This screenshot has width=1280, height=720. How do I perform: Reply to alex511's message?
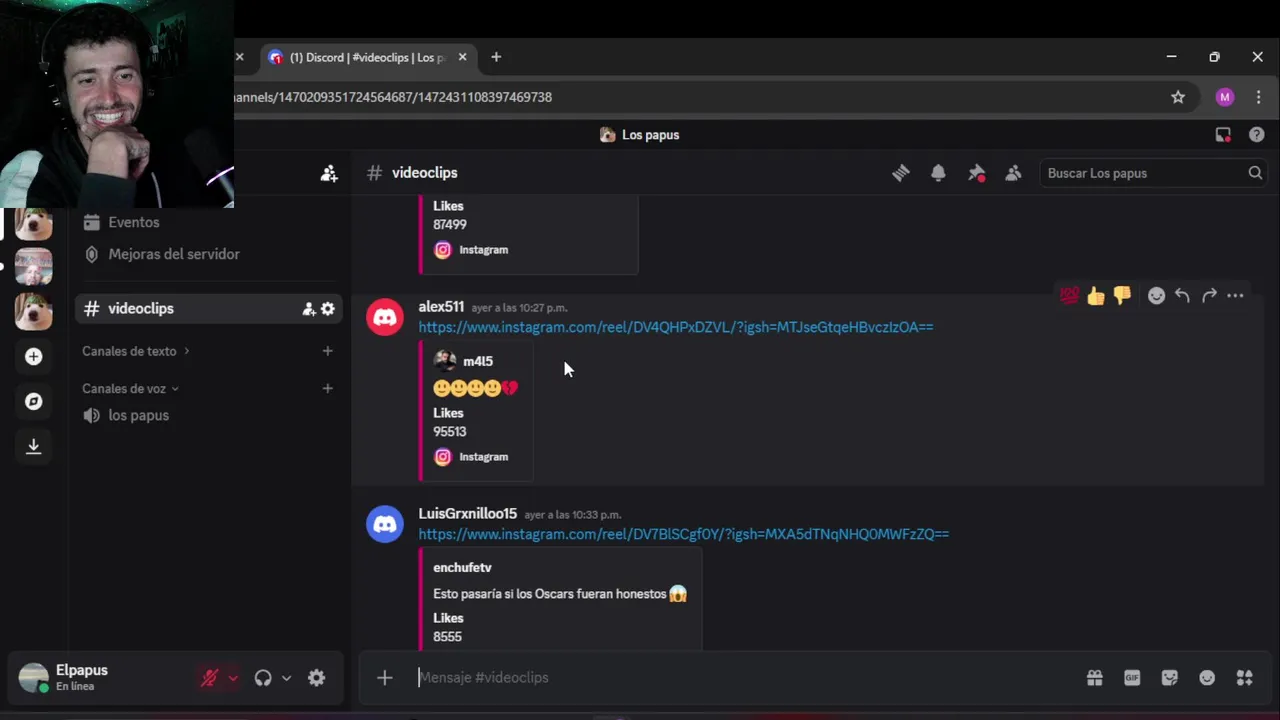pos(1182,295)
